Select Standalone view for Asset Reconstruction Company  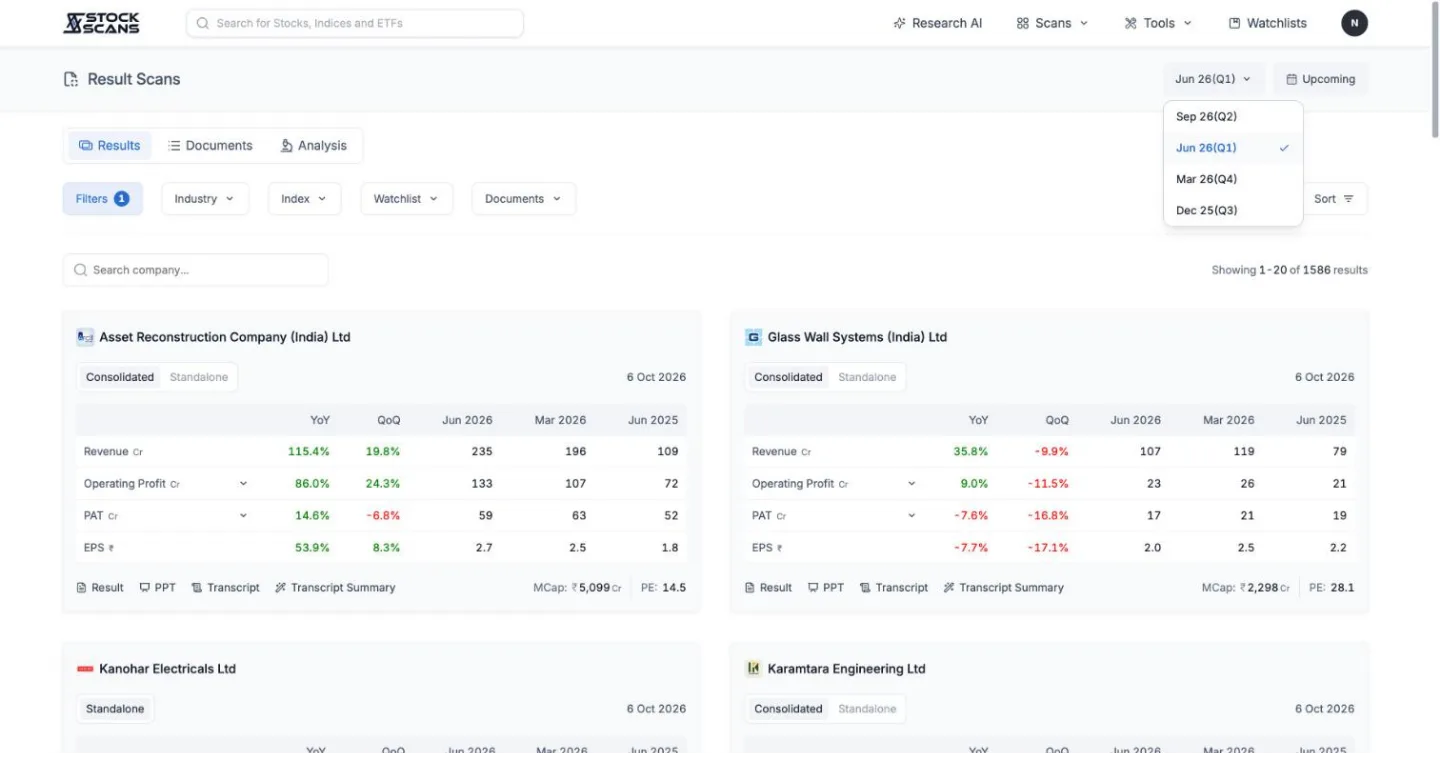(x=199, y=377)
